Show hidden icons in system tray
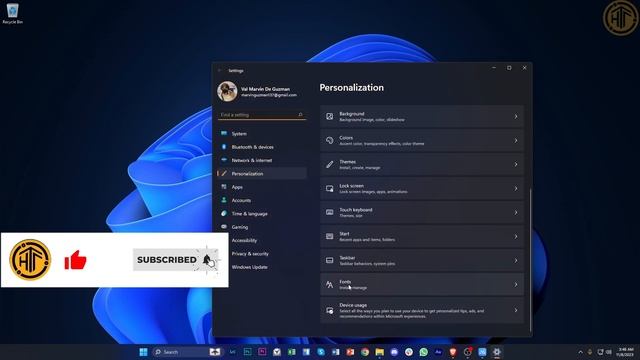 tap(580, 352)
